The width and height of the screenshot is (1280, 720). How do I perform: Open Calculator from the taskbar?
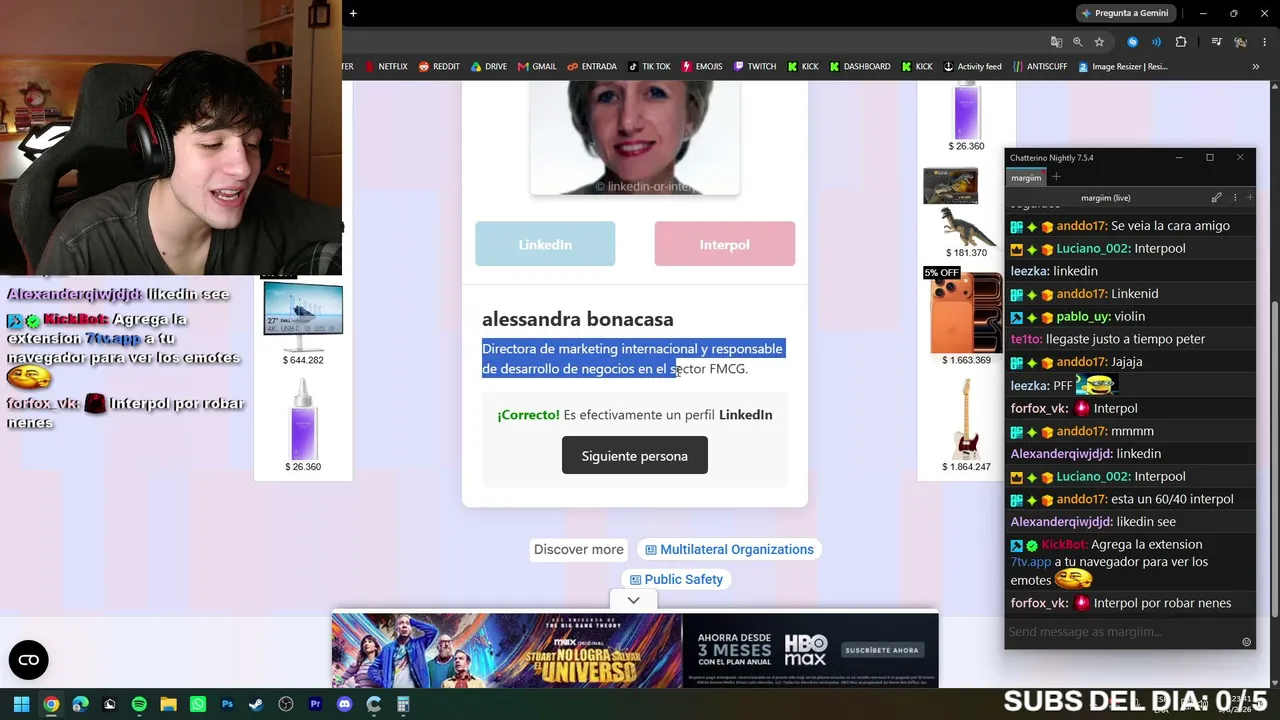pos(403,704)
